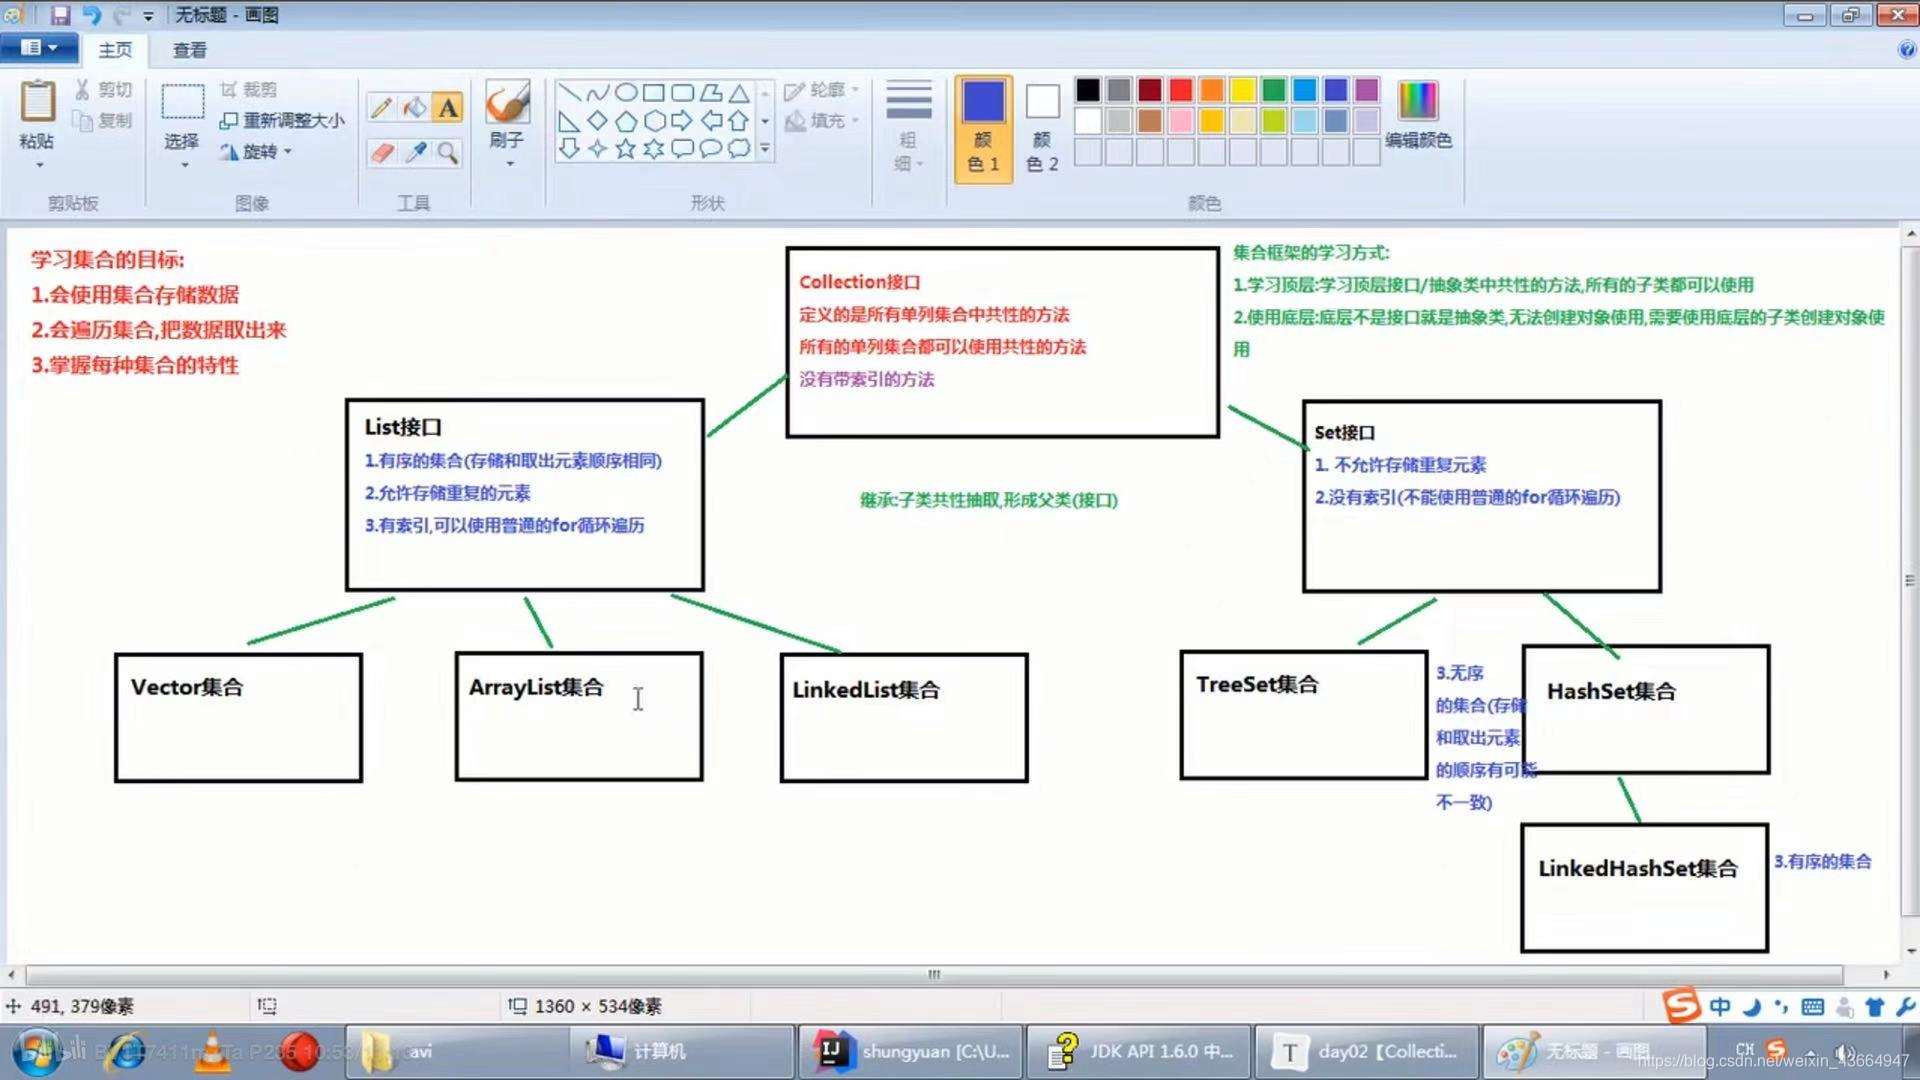Click the Paste clipboard icon

click(38, 102)
